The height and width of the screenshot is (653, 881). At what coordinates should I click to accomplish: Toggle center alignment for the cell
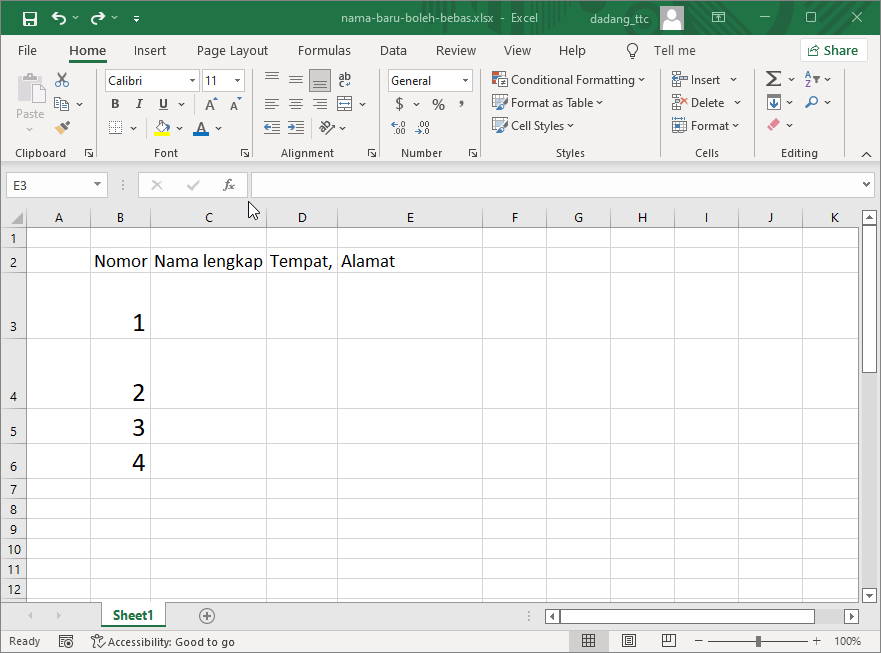295,103
